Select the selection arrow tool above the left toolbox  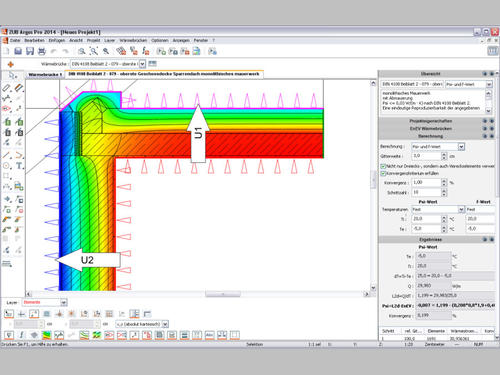[12, 75]
